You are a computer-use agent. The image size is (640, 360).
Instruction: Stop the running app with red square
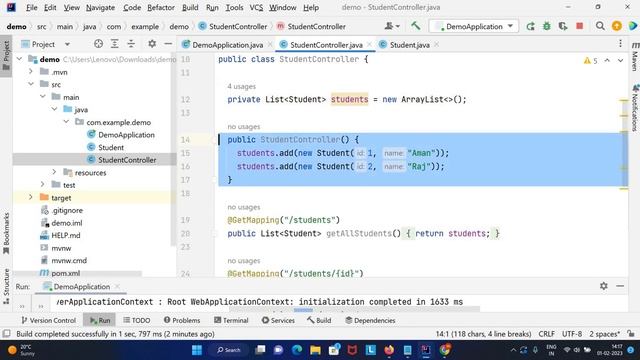pos(580,26)
